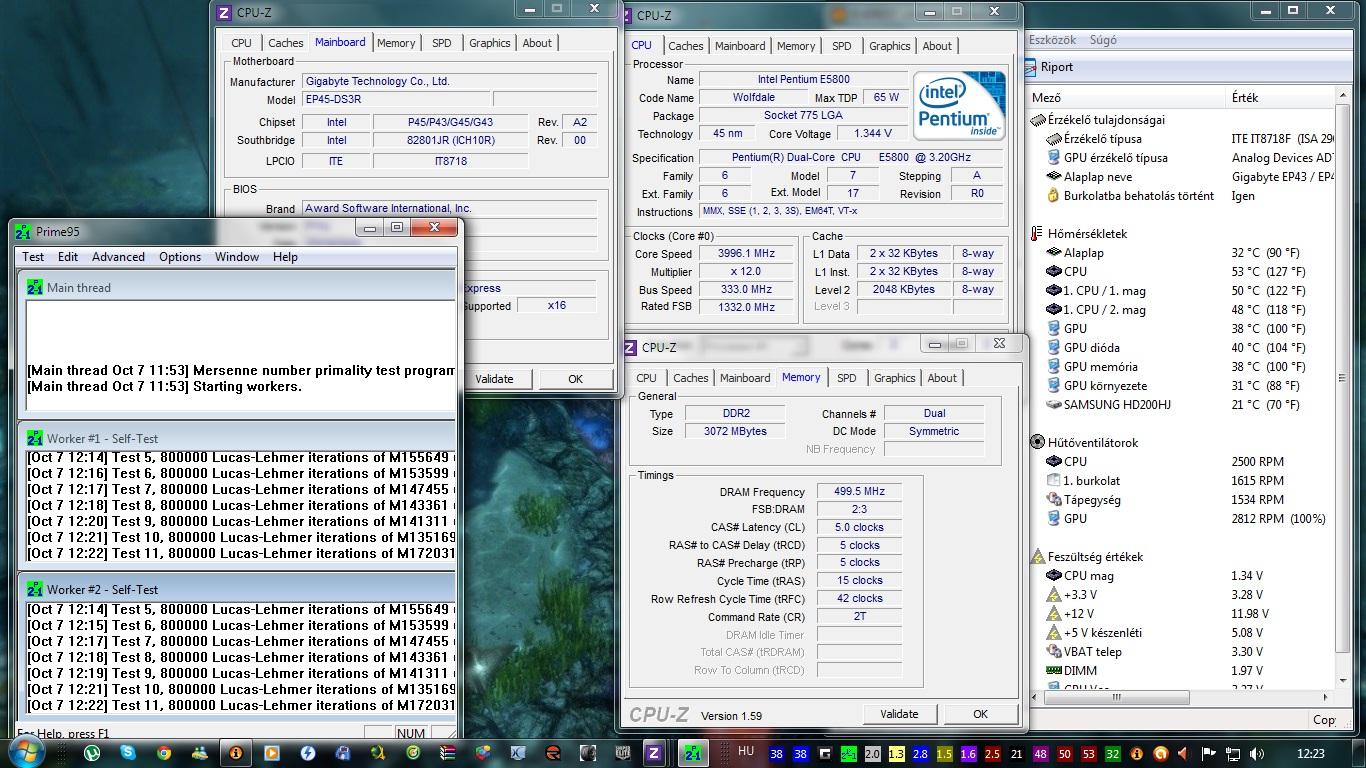Screen dimensions: 1366x768
Task: Open the orange media player taskbar icon
Action: [272, 753]
